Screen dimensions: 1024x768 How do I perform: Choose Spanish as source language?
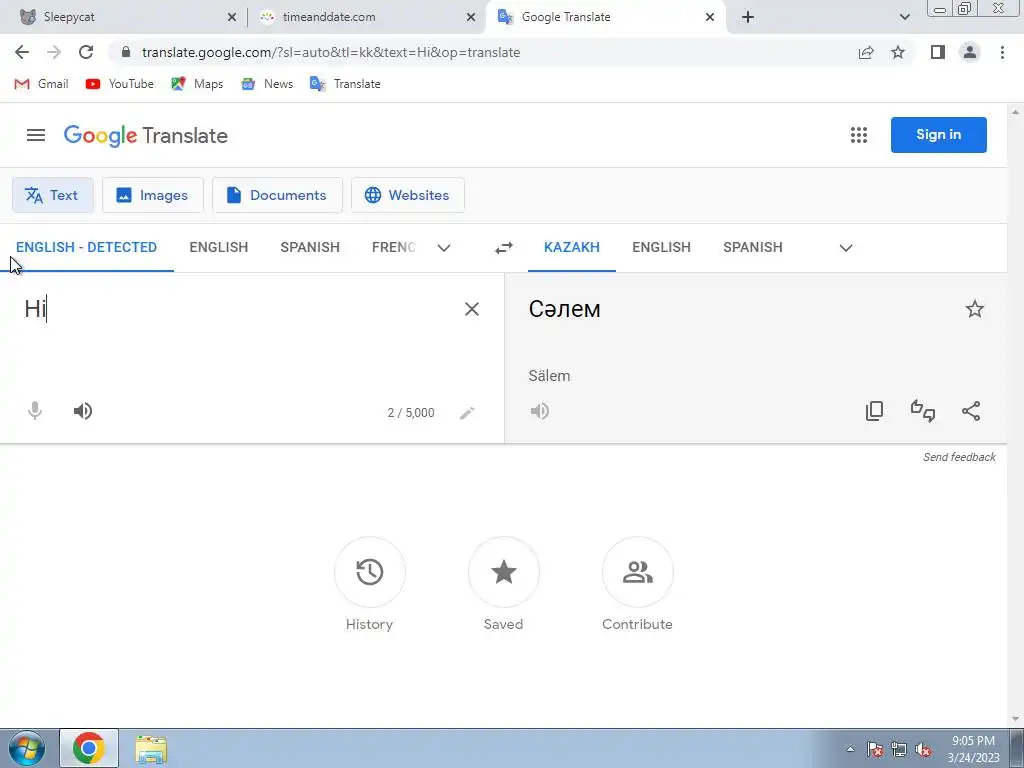310,248
